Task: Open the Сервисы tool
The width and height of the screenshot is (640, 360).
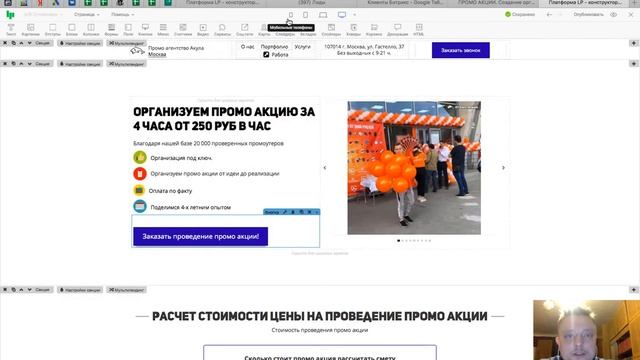Action: tap(222, 30)
